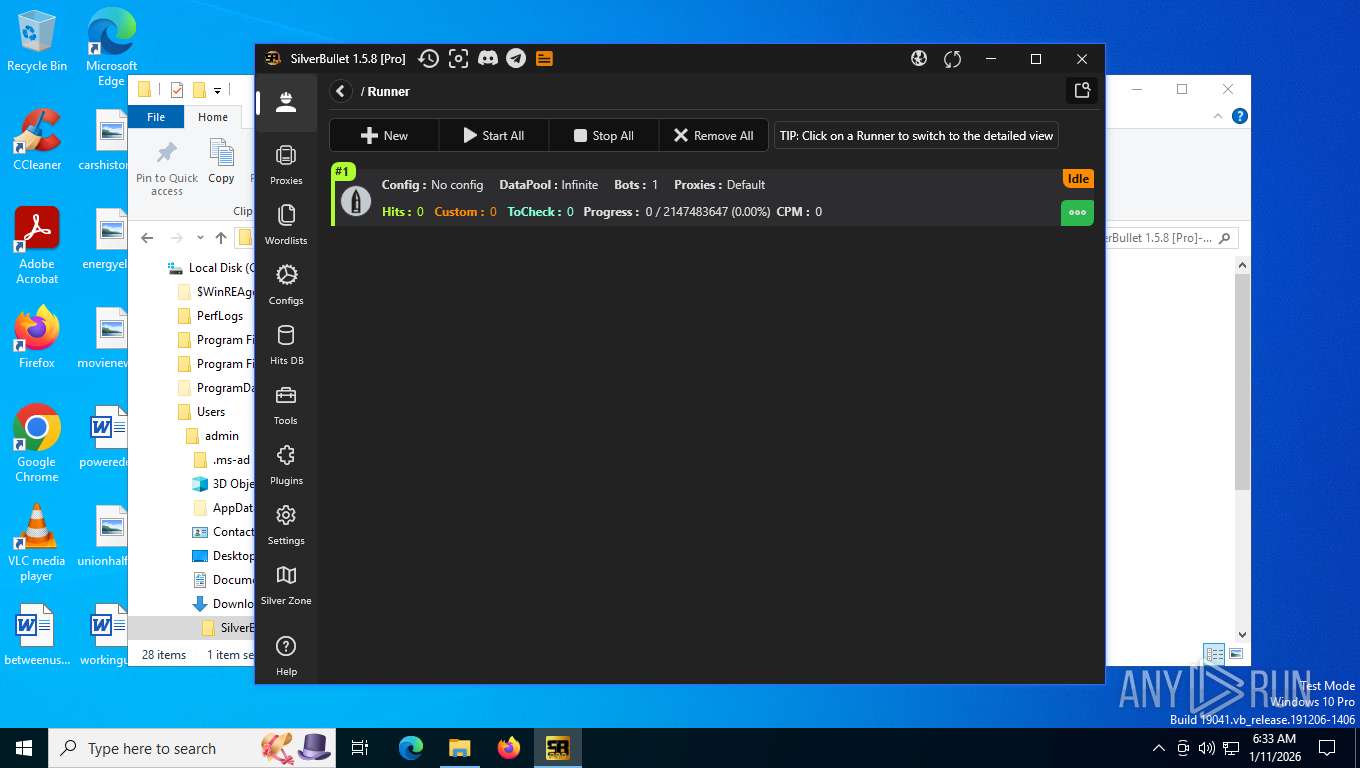Create a new runner with New button
The image size is (1360, 768).
coord(384,136)
